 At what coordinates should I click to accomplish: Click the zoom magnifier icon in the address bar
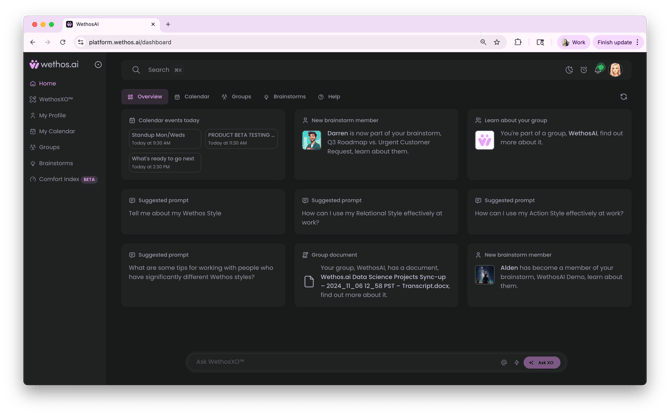(483, 42)
